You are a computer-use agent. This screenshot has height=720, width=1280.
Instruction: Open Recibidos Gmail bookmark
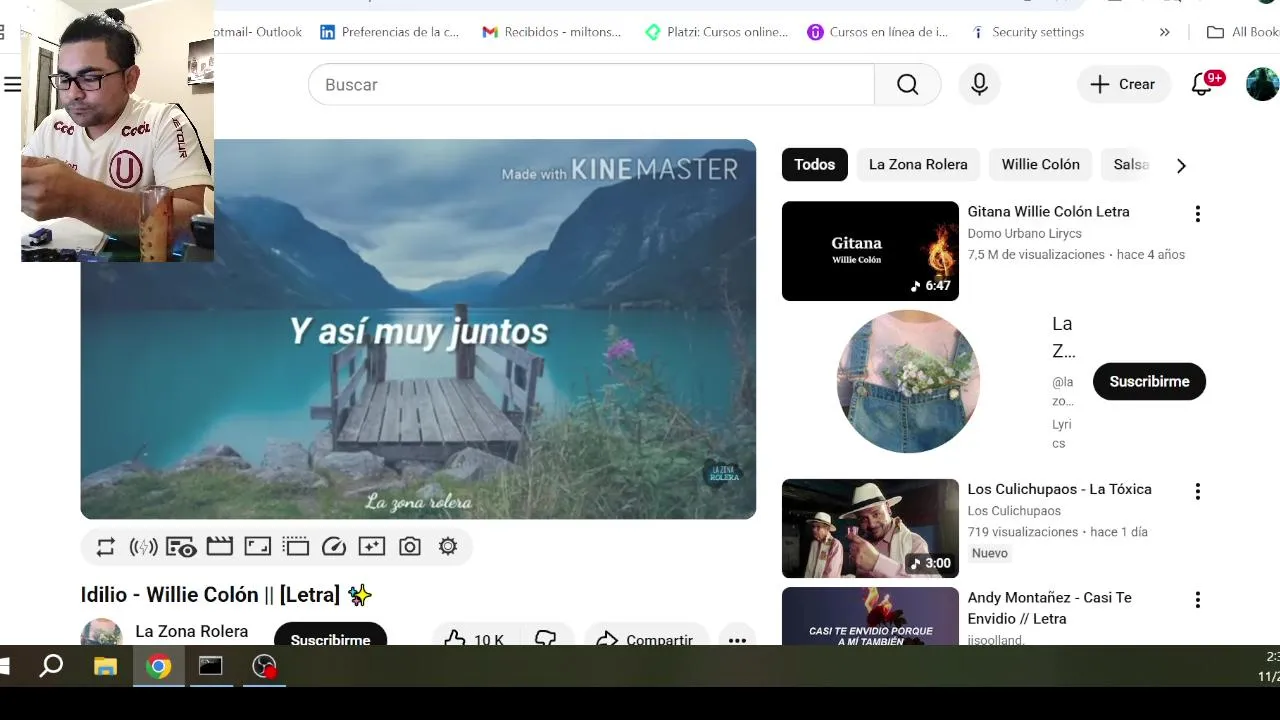click(x=552, y=32)
